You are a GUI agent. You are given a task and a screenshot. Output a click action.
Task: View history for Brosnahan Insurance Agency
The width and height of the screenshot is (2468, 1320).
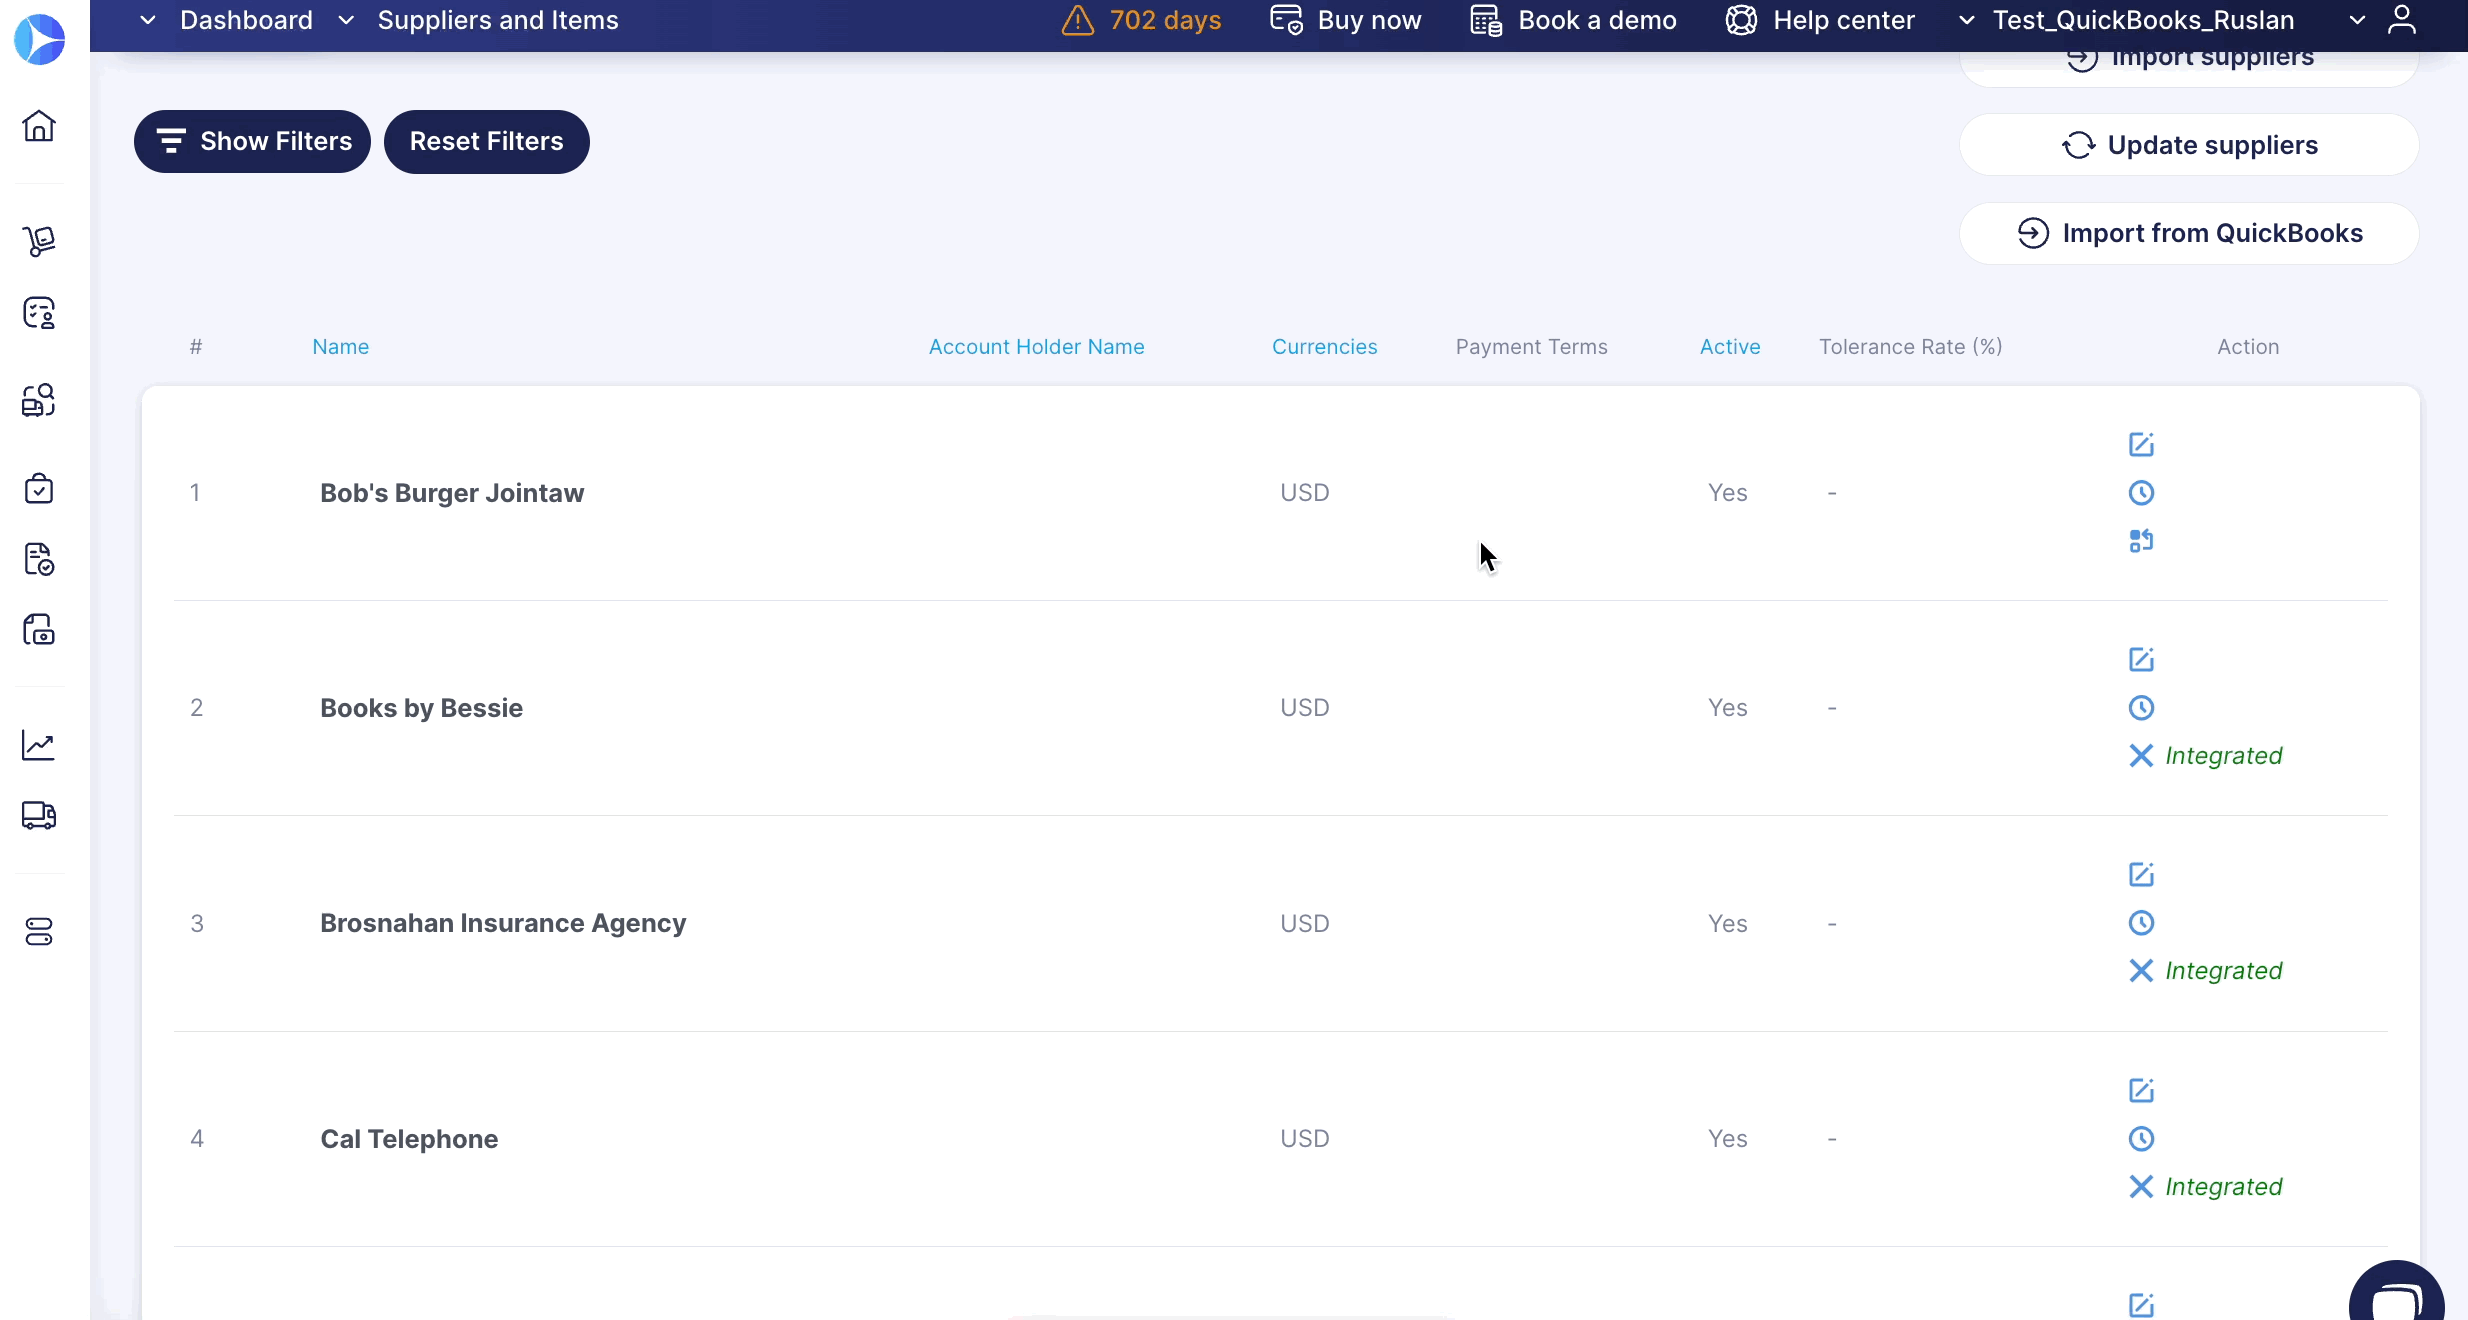pos(2141,923)
